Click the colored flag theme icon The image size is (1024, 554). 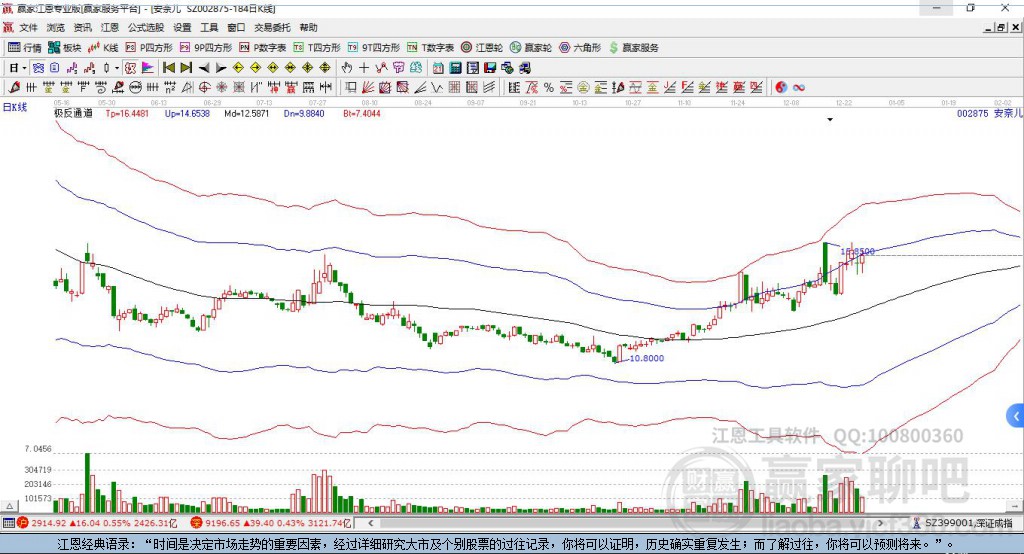[x=148, y=68]
